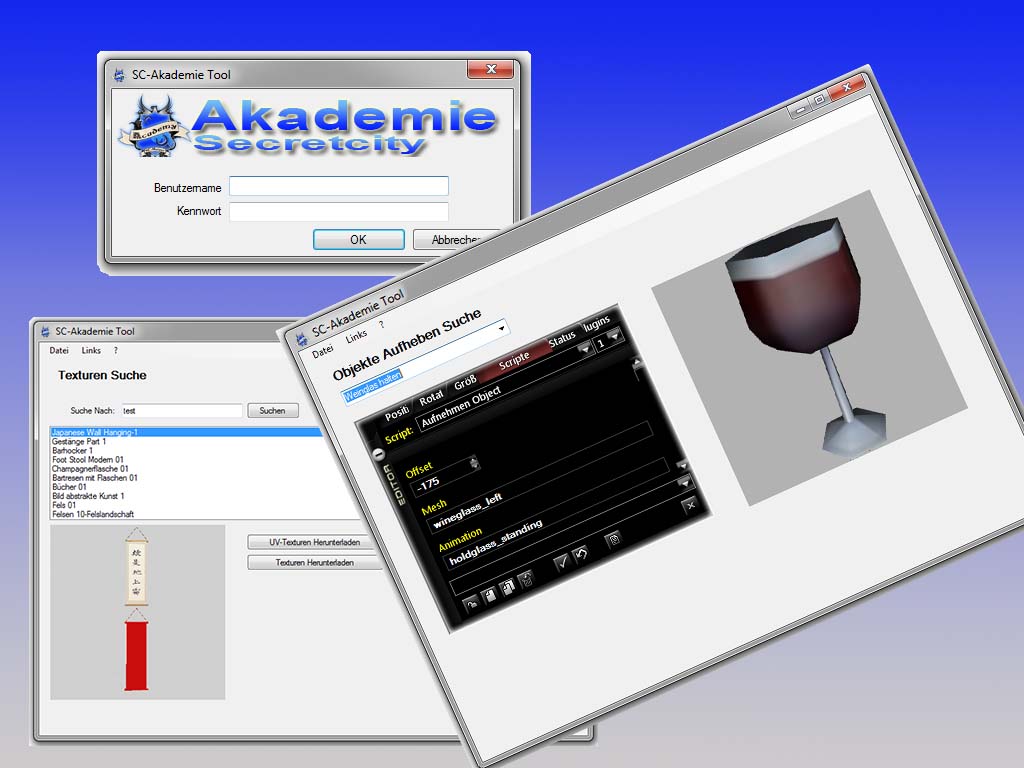Open the ? menu in the tilted window

point(381,325)
